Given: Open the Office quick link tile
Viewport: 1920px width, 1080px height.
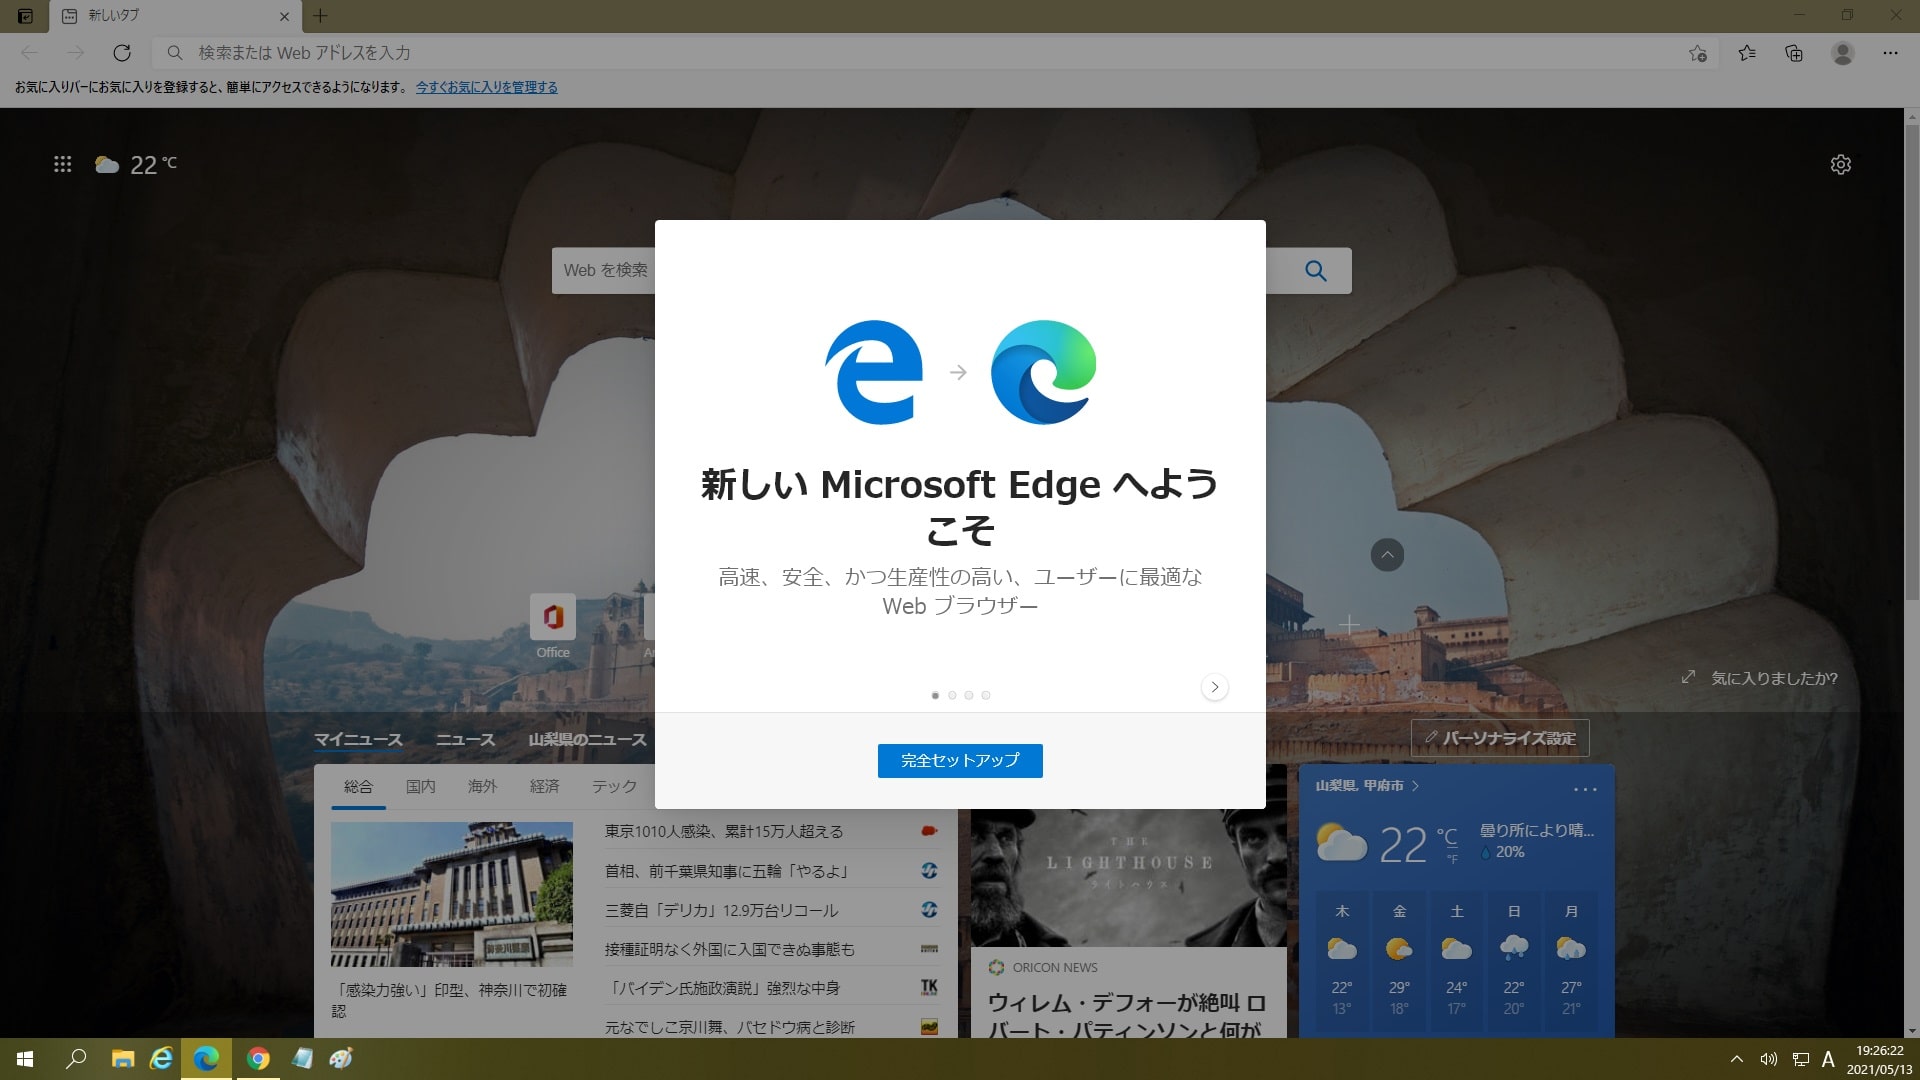Looking at the screenshot, I should pyautogui.click(x=553, y=627).
